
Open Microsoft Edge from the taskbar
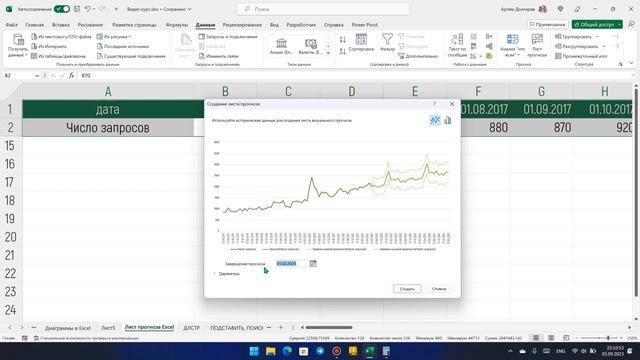[x=287, y=351]
